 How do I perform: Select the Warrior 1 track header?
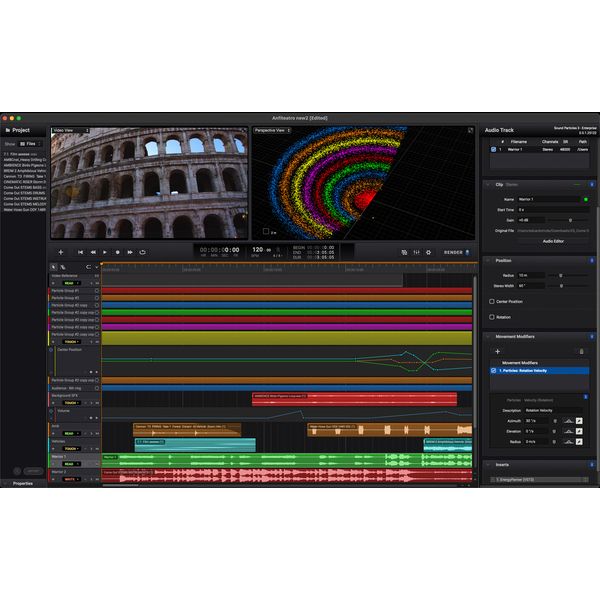[x=75, y=460]
